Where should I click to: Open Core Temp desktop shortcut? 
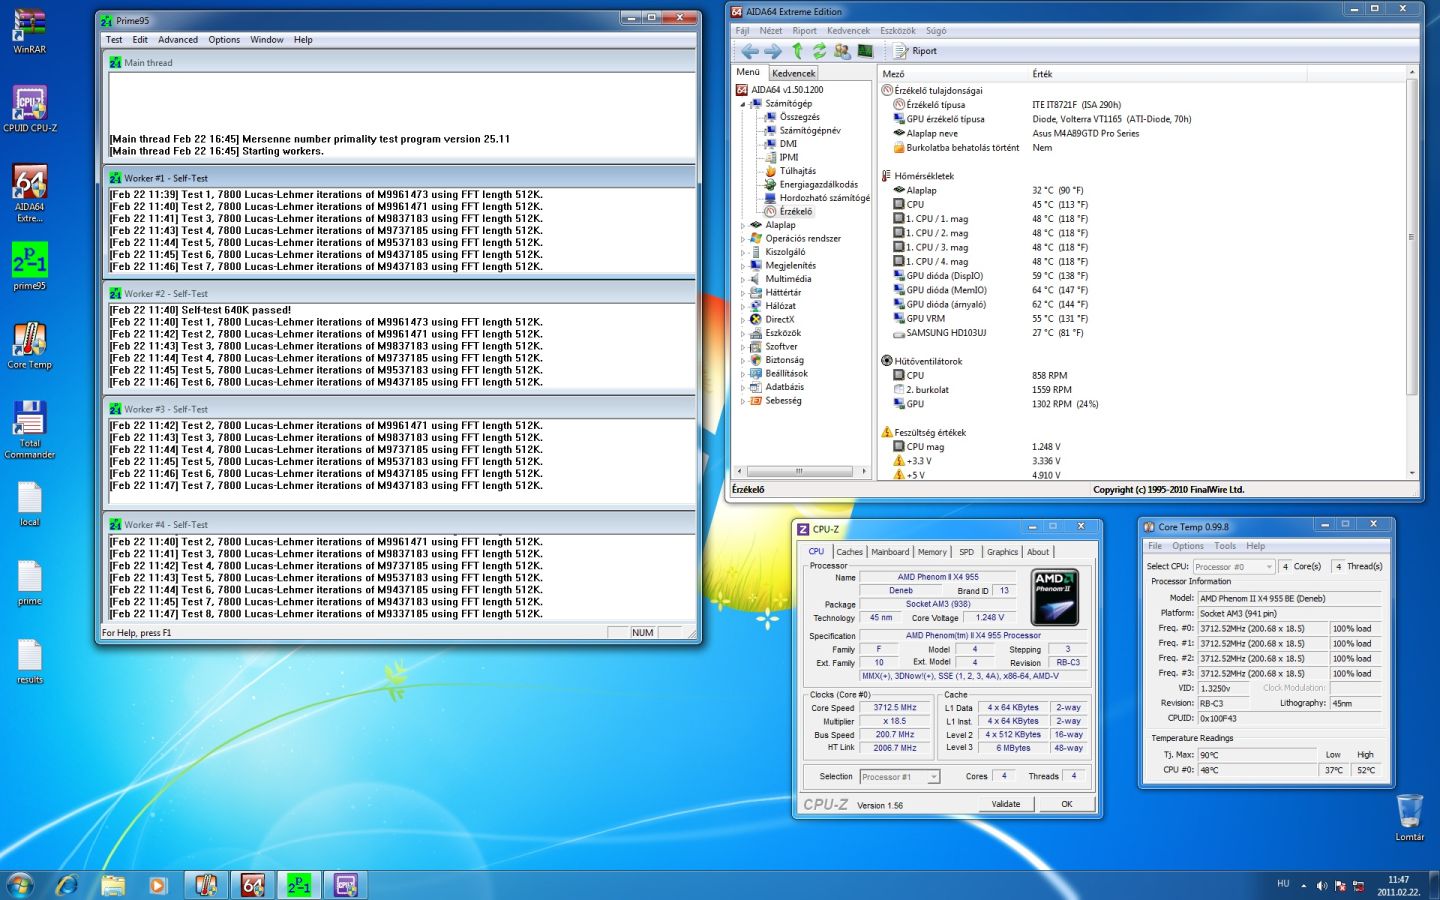(x=29, y=345)
